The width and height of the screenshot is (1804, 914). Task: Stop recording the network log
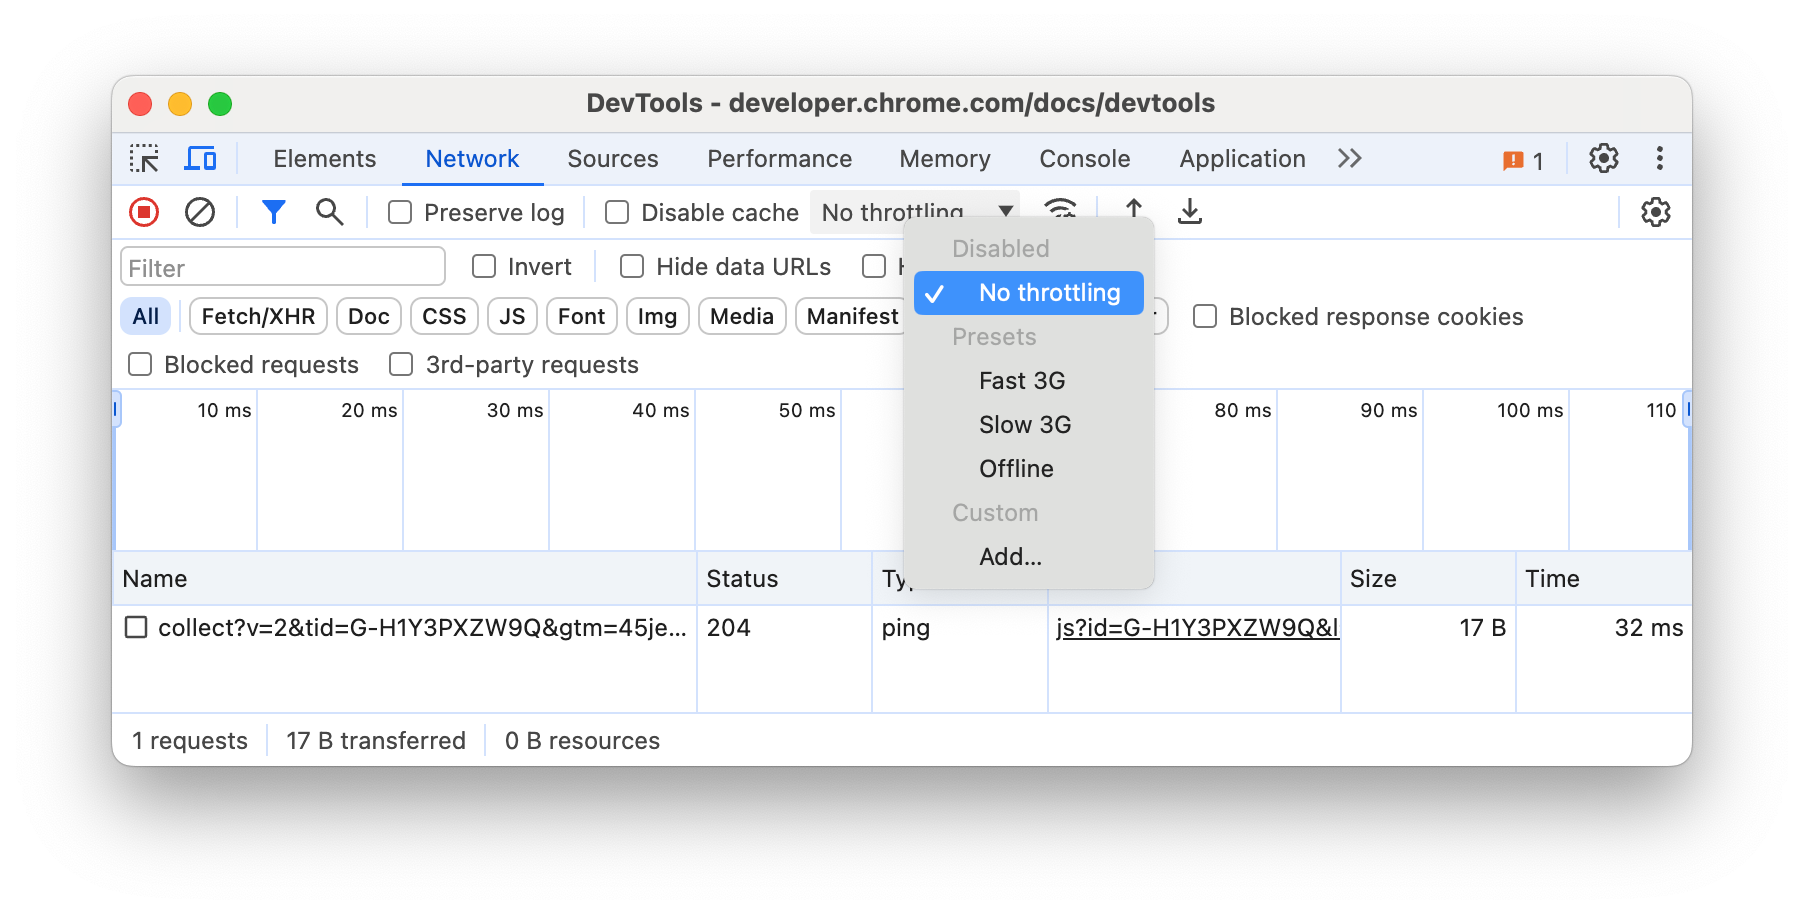pyautogui.click(x=143, y=212)
